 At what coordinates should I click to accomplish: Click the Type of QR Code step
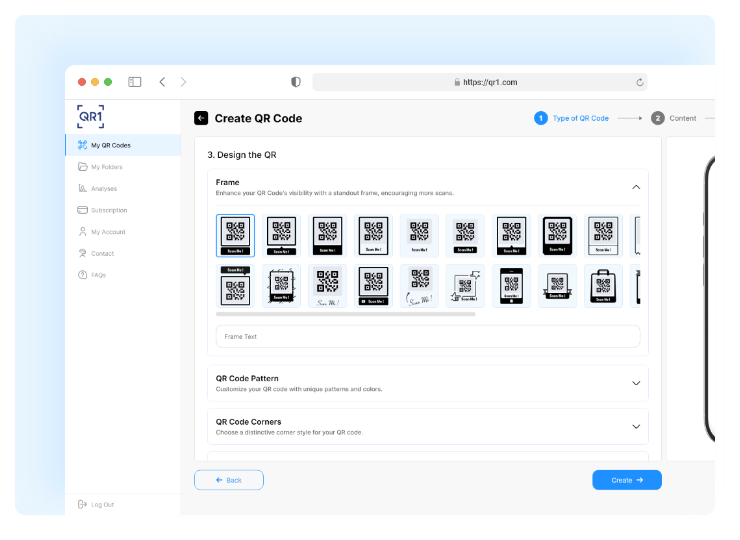pyautogui.click(x=580, y=118)
